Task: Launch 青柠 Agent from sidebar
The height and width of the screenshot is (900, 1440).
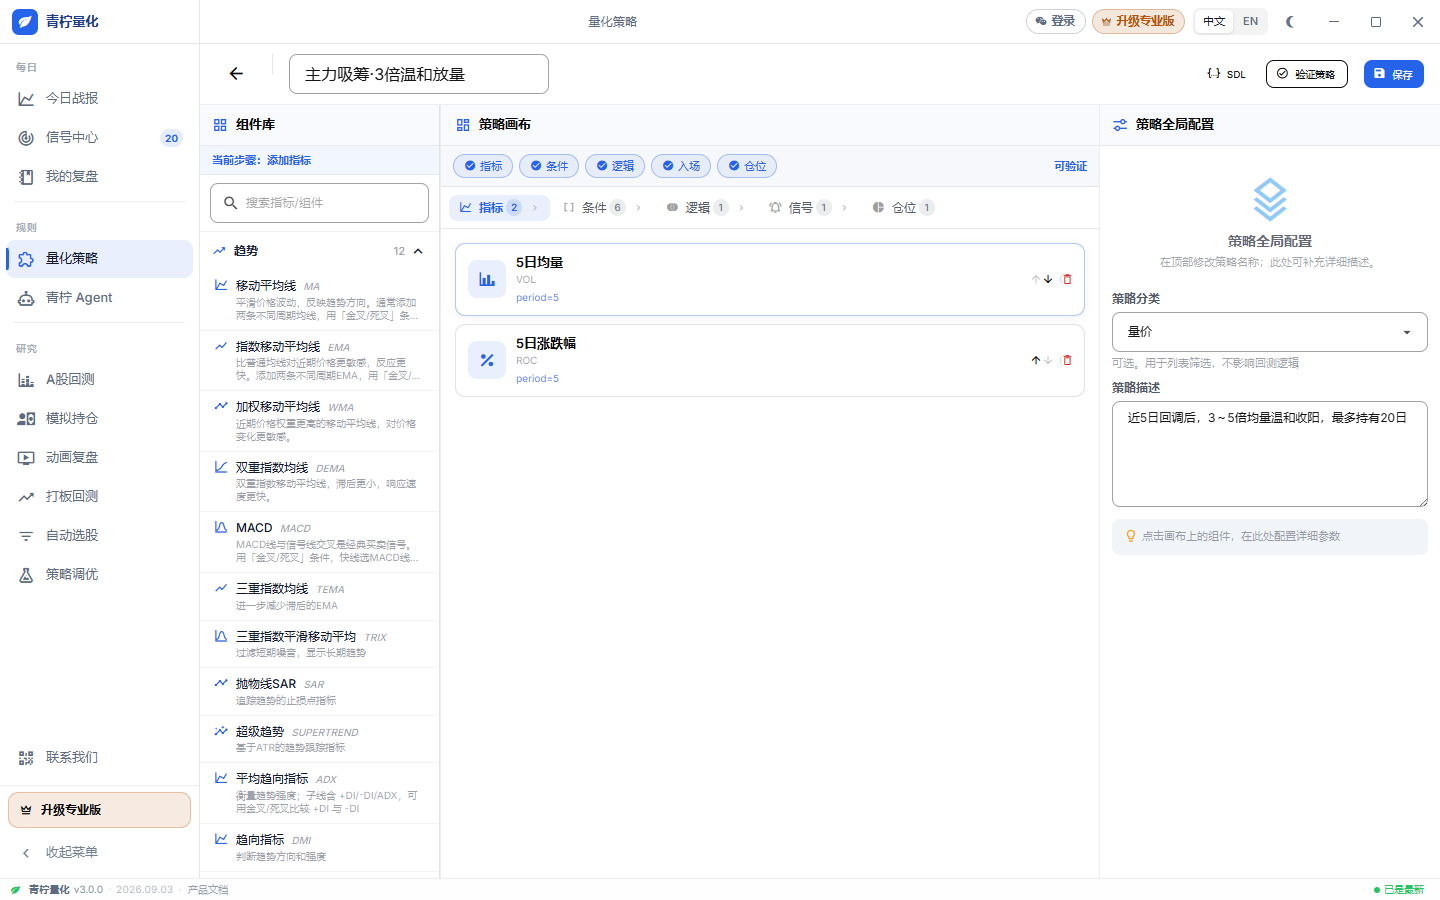Action: [99, 297]
